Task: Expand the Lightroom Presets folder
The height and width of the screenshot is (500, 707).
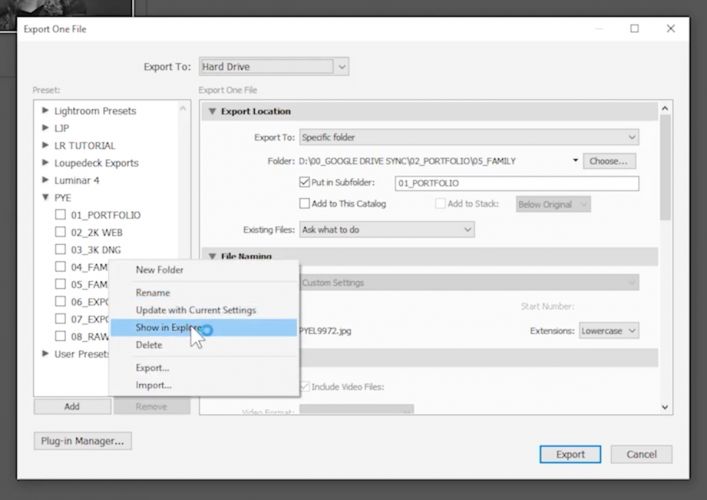Action: point(45,110)
